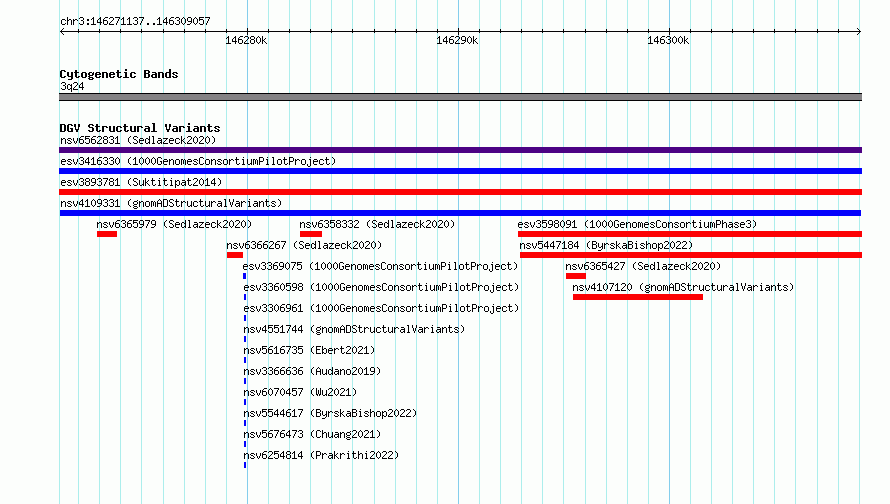Open esv3306961 variant label
Viewport: 890px width, 504px height.
coord(381,308)
